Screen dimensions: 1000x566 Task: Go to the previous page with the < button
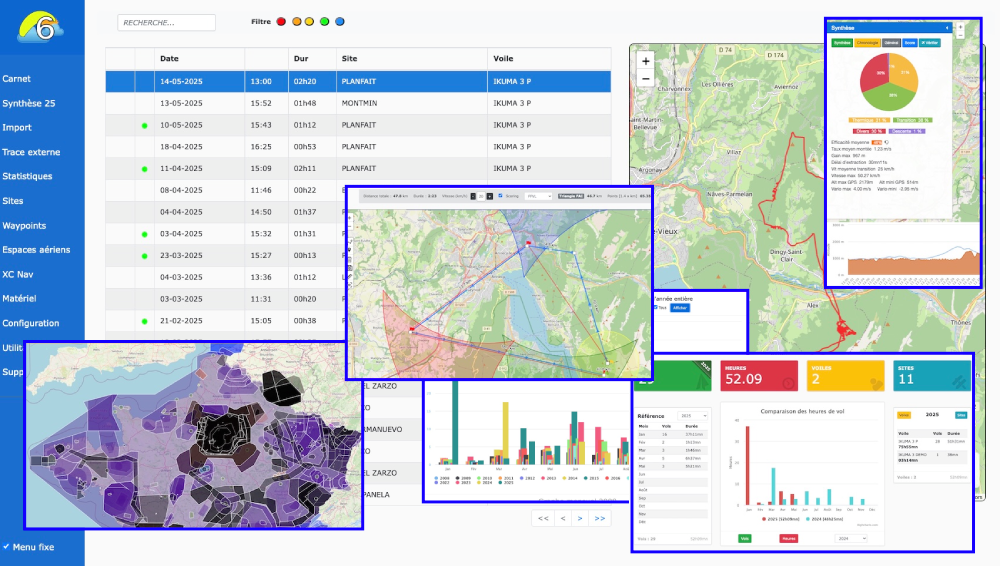tap(562, 518)
